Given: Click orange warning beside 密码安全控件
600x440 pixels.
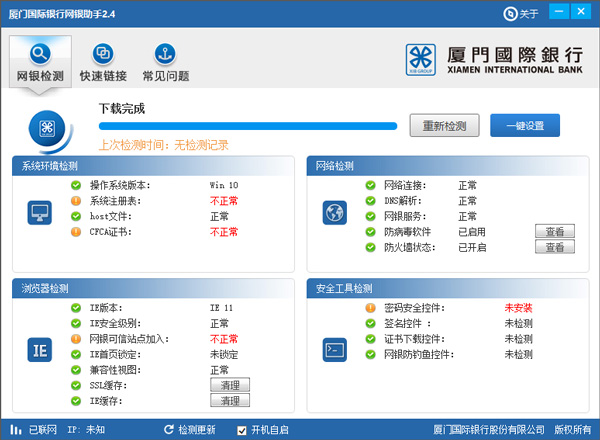Looking at the screenshot, I should click(370, 308).
